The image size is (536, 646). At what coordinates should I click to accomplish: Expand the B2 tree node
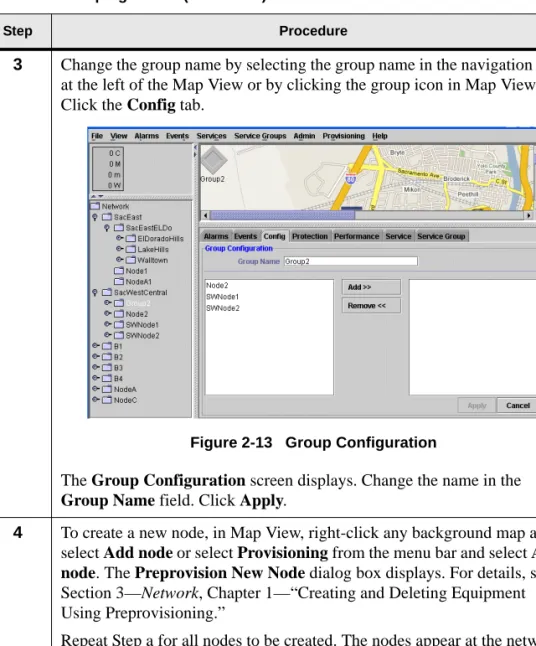coord(96,356)
